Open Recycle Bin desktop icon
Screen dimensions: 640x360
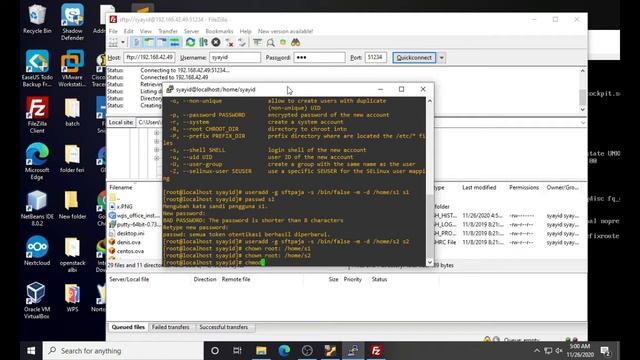pyautogui.click(x=37, y=19)
